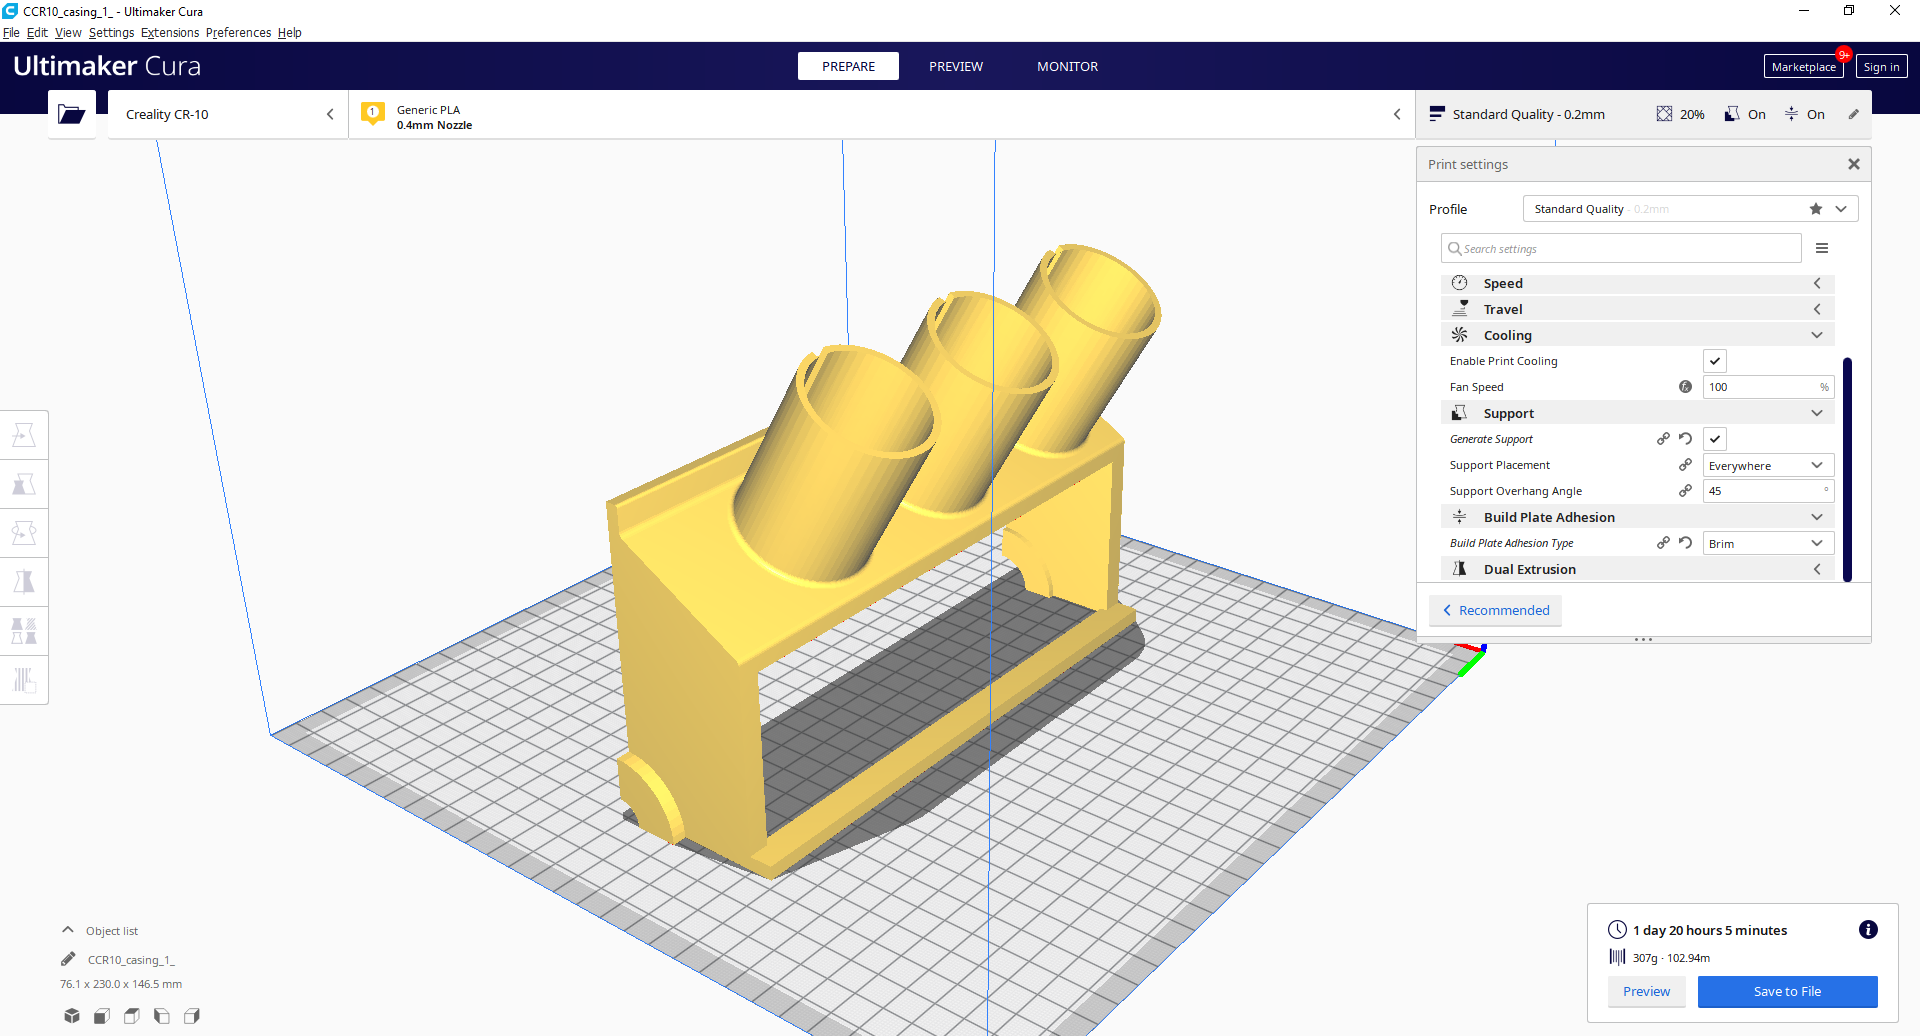Image resolution: width=1920 pixels, height=1036 pixels.
Task: Select the Scale tool
Action: (24, 483)
